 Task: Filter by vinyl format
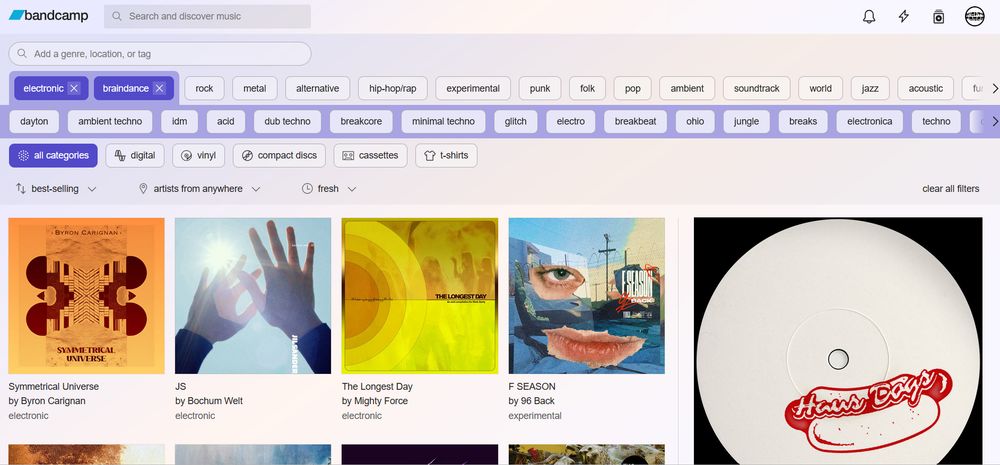point(198,156)
